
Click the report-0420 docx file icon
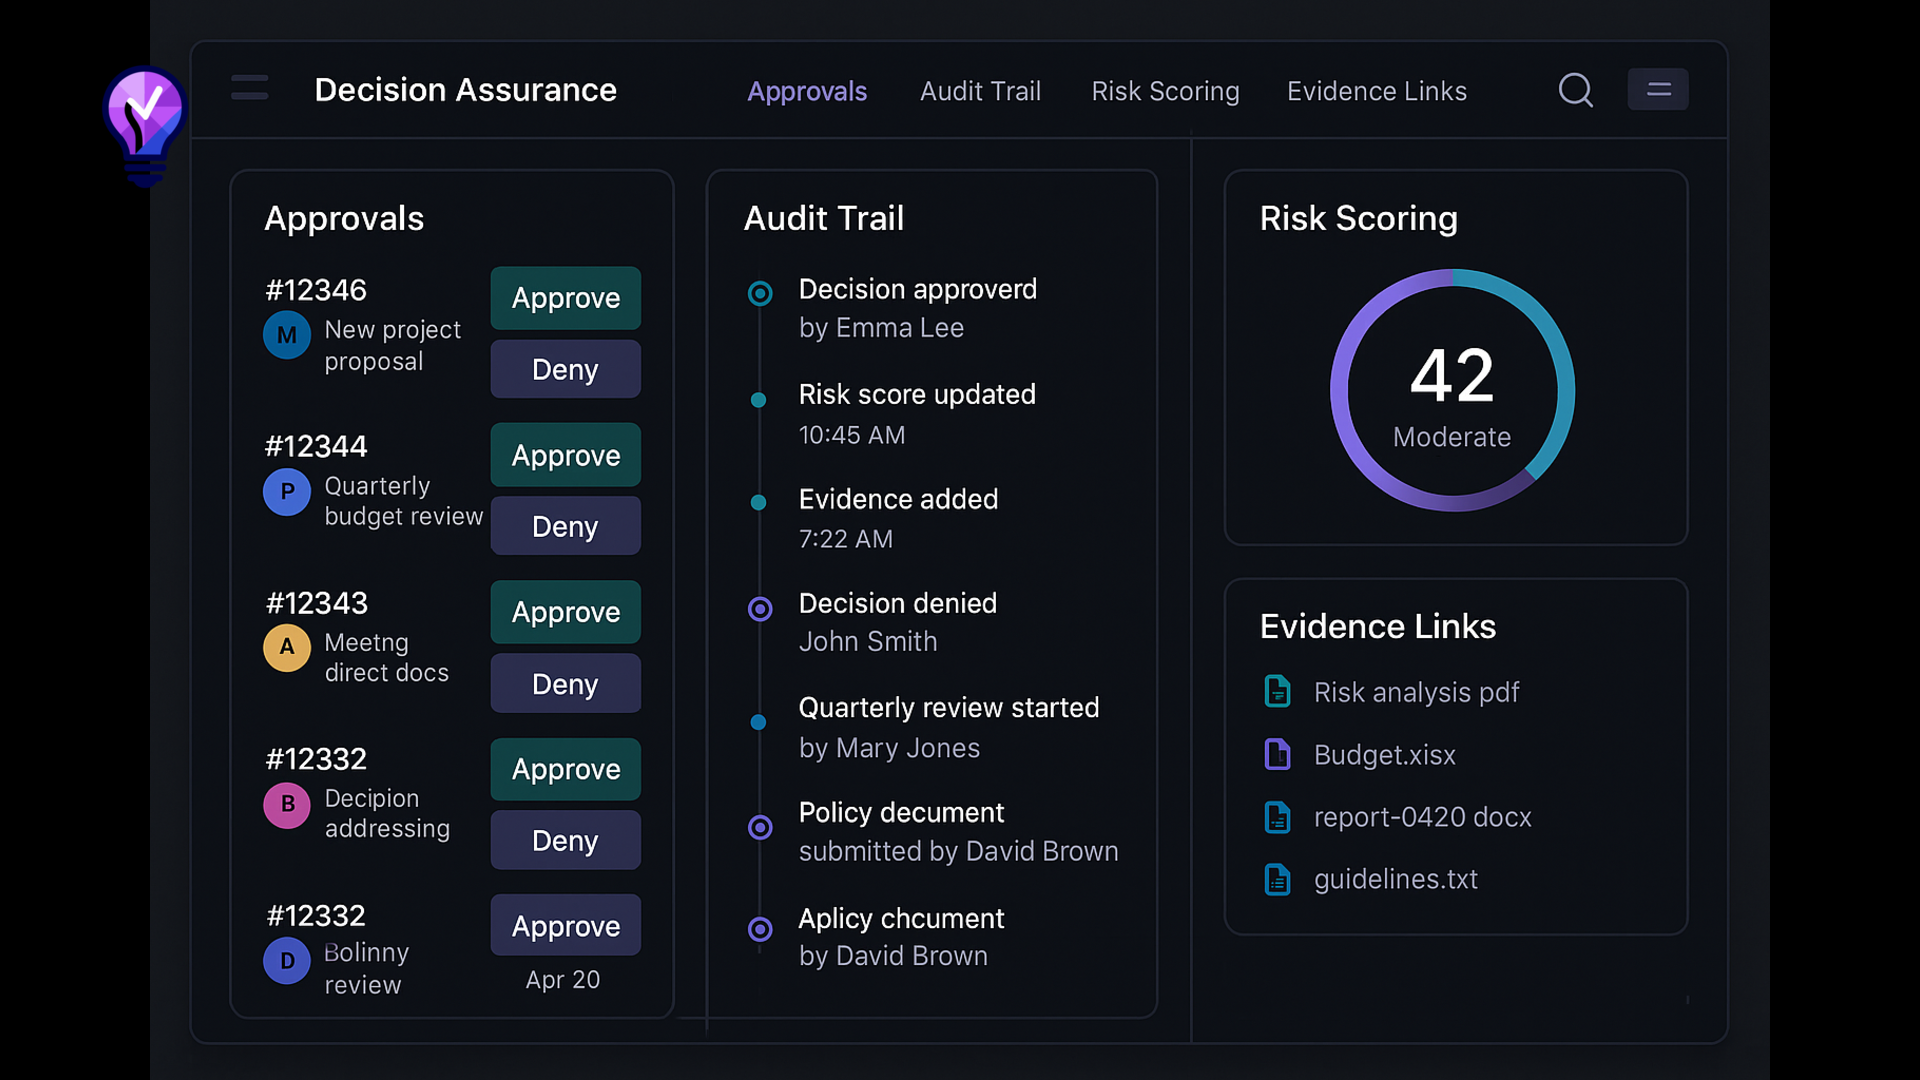[1277, 817]
